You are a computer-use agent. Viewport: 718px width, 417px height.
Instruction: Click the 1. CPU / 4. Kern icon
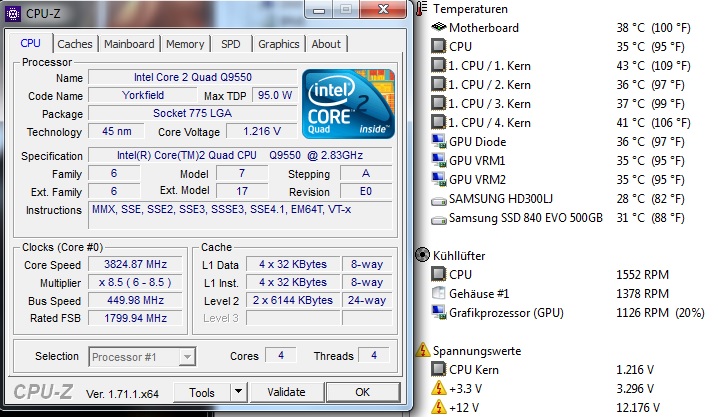(439, 122)
